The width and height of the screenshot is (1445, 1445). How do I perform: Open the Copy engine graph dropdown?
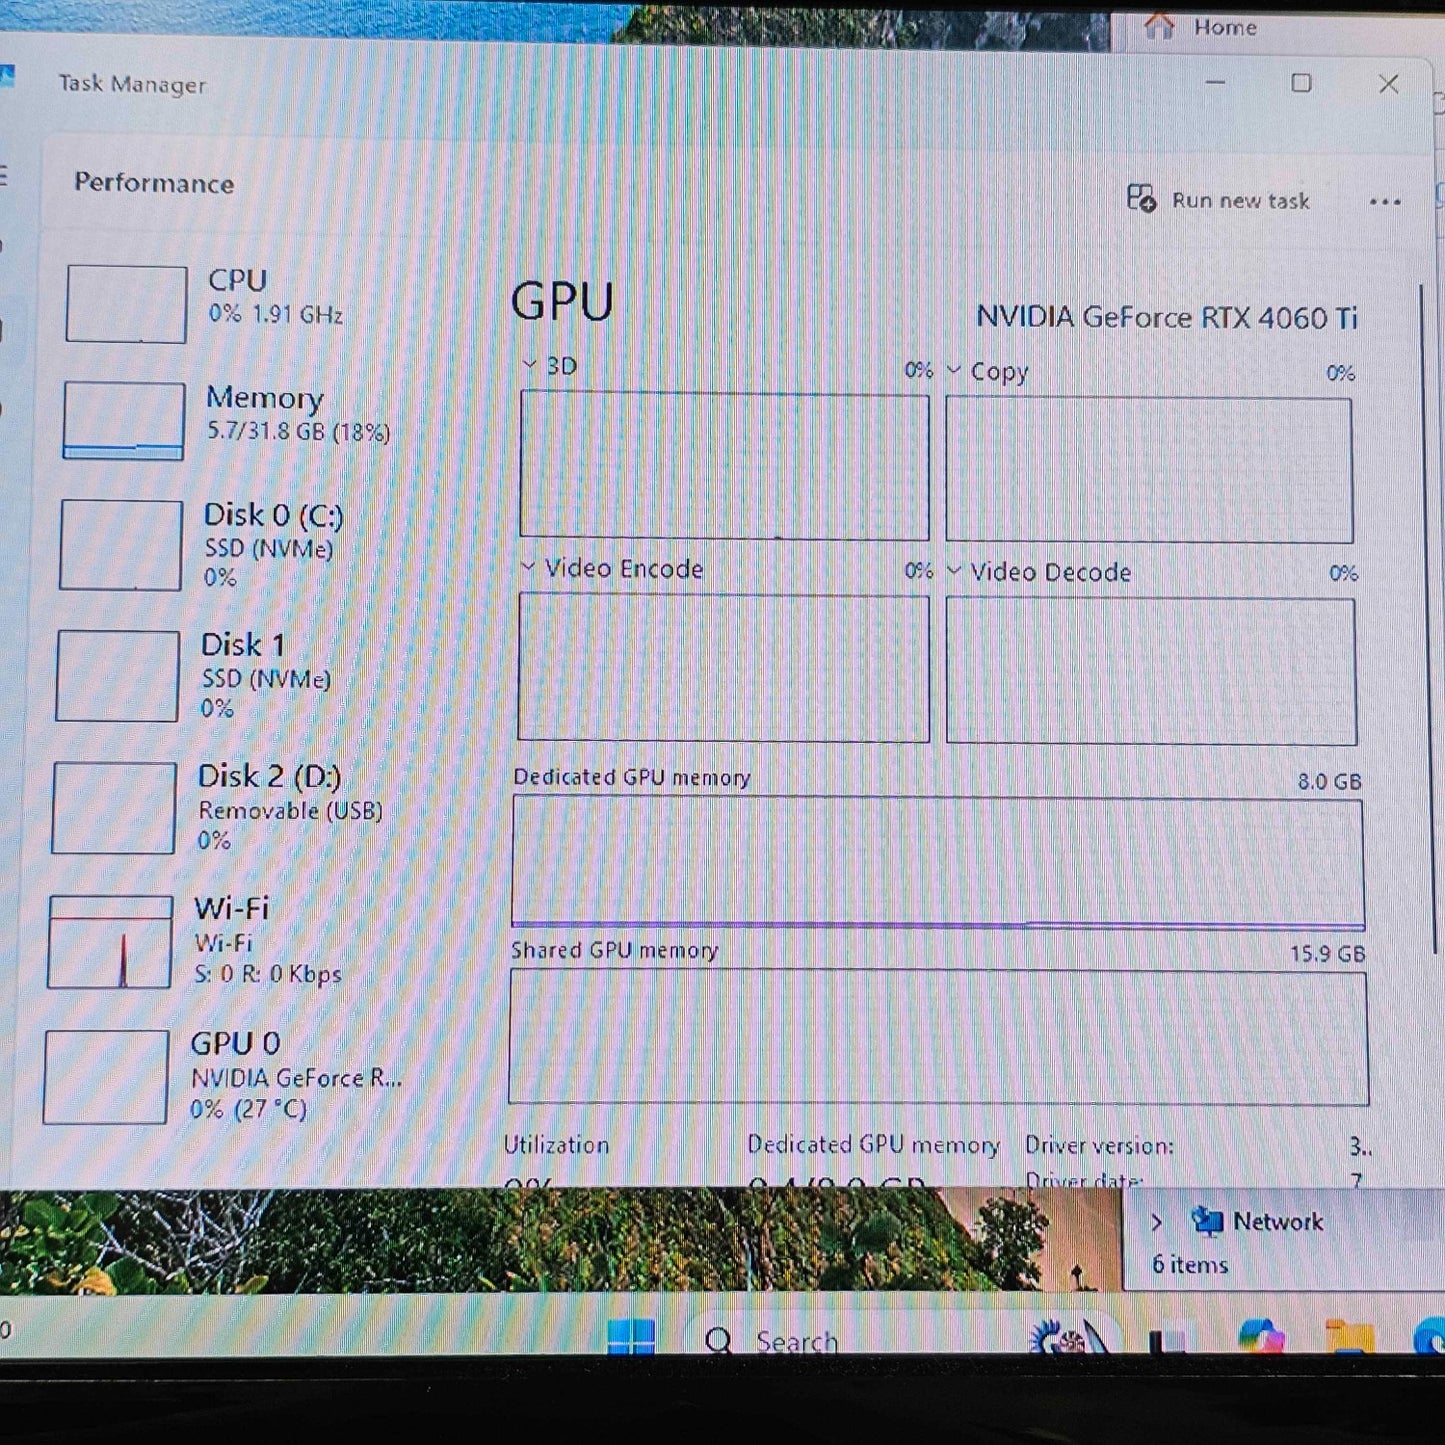coord(954,371)
